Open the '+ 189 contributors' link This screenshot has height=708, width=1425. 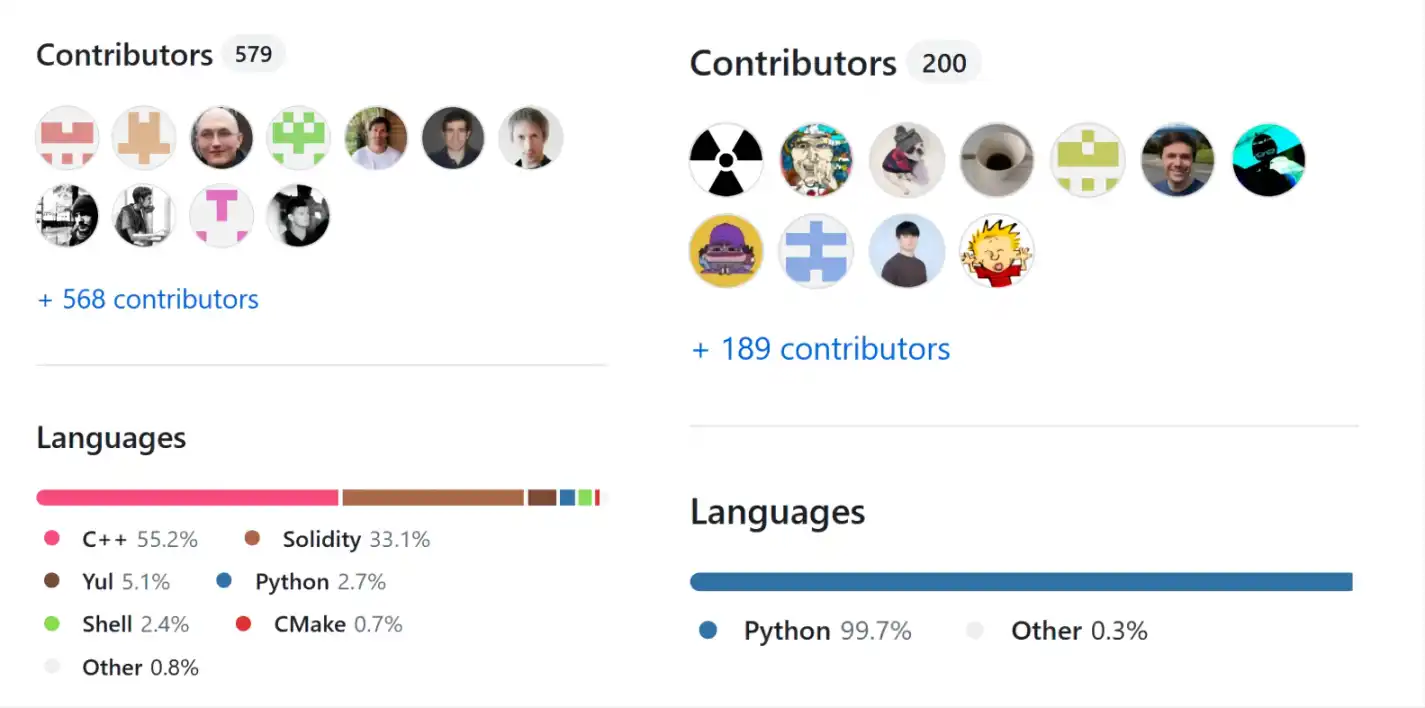tap(821, 349)
